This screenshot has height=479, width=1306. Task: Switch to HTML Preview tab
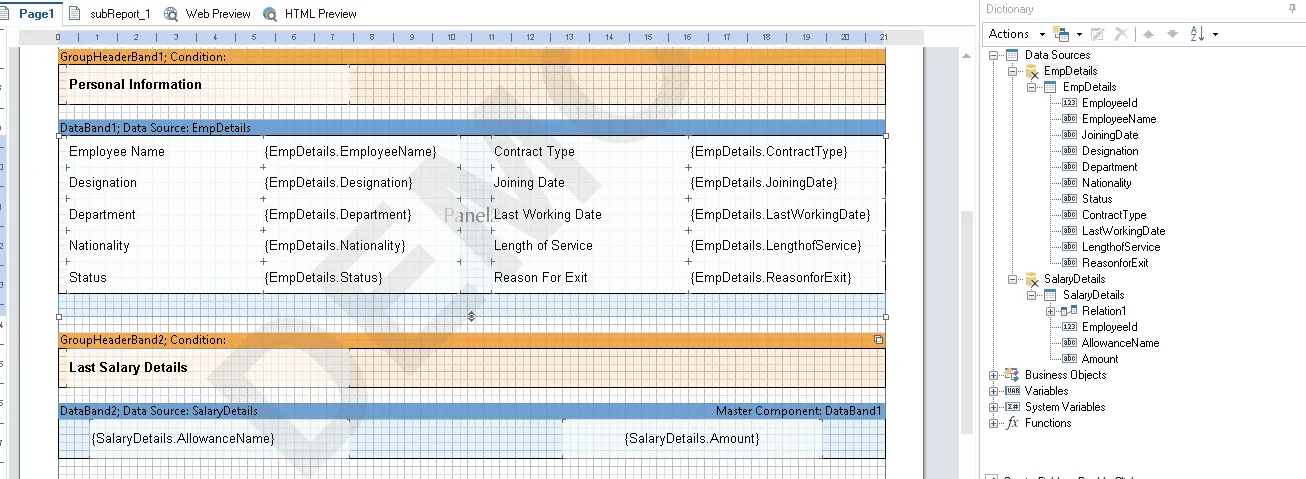coord(309,14)
